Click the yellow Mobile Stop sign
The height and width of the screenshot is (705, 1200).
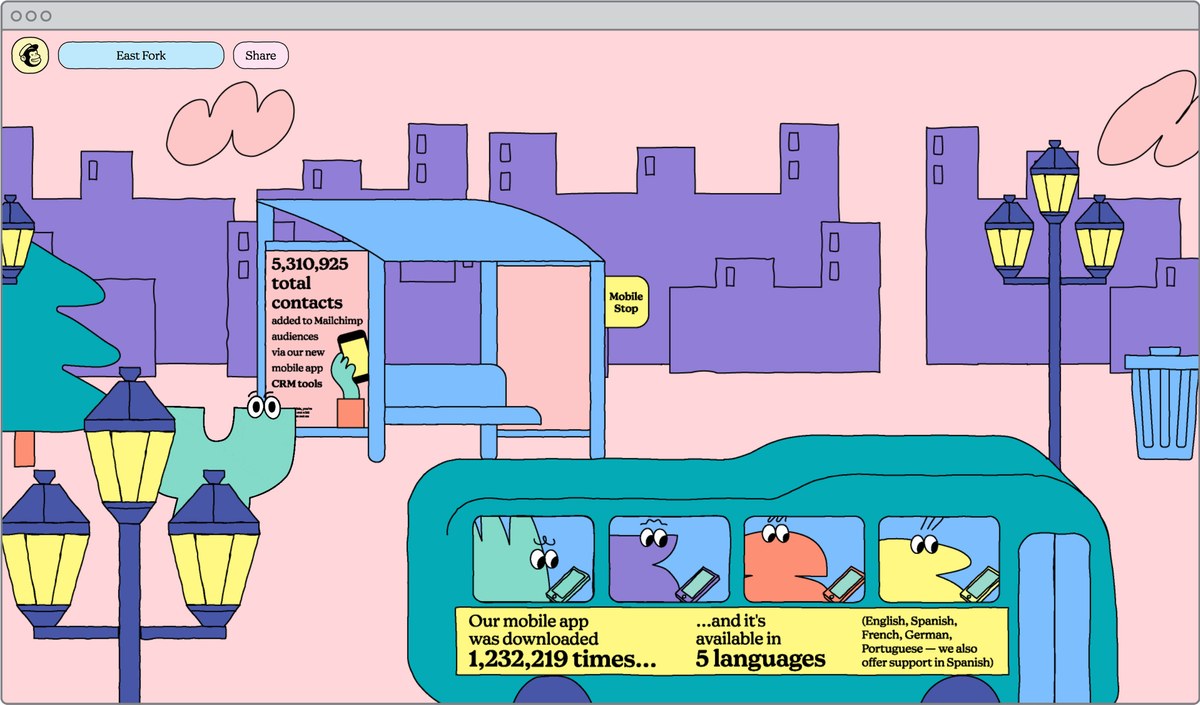pyautogui.click(x=626, y=302)
